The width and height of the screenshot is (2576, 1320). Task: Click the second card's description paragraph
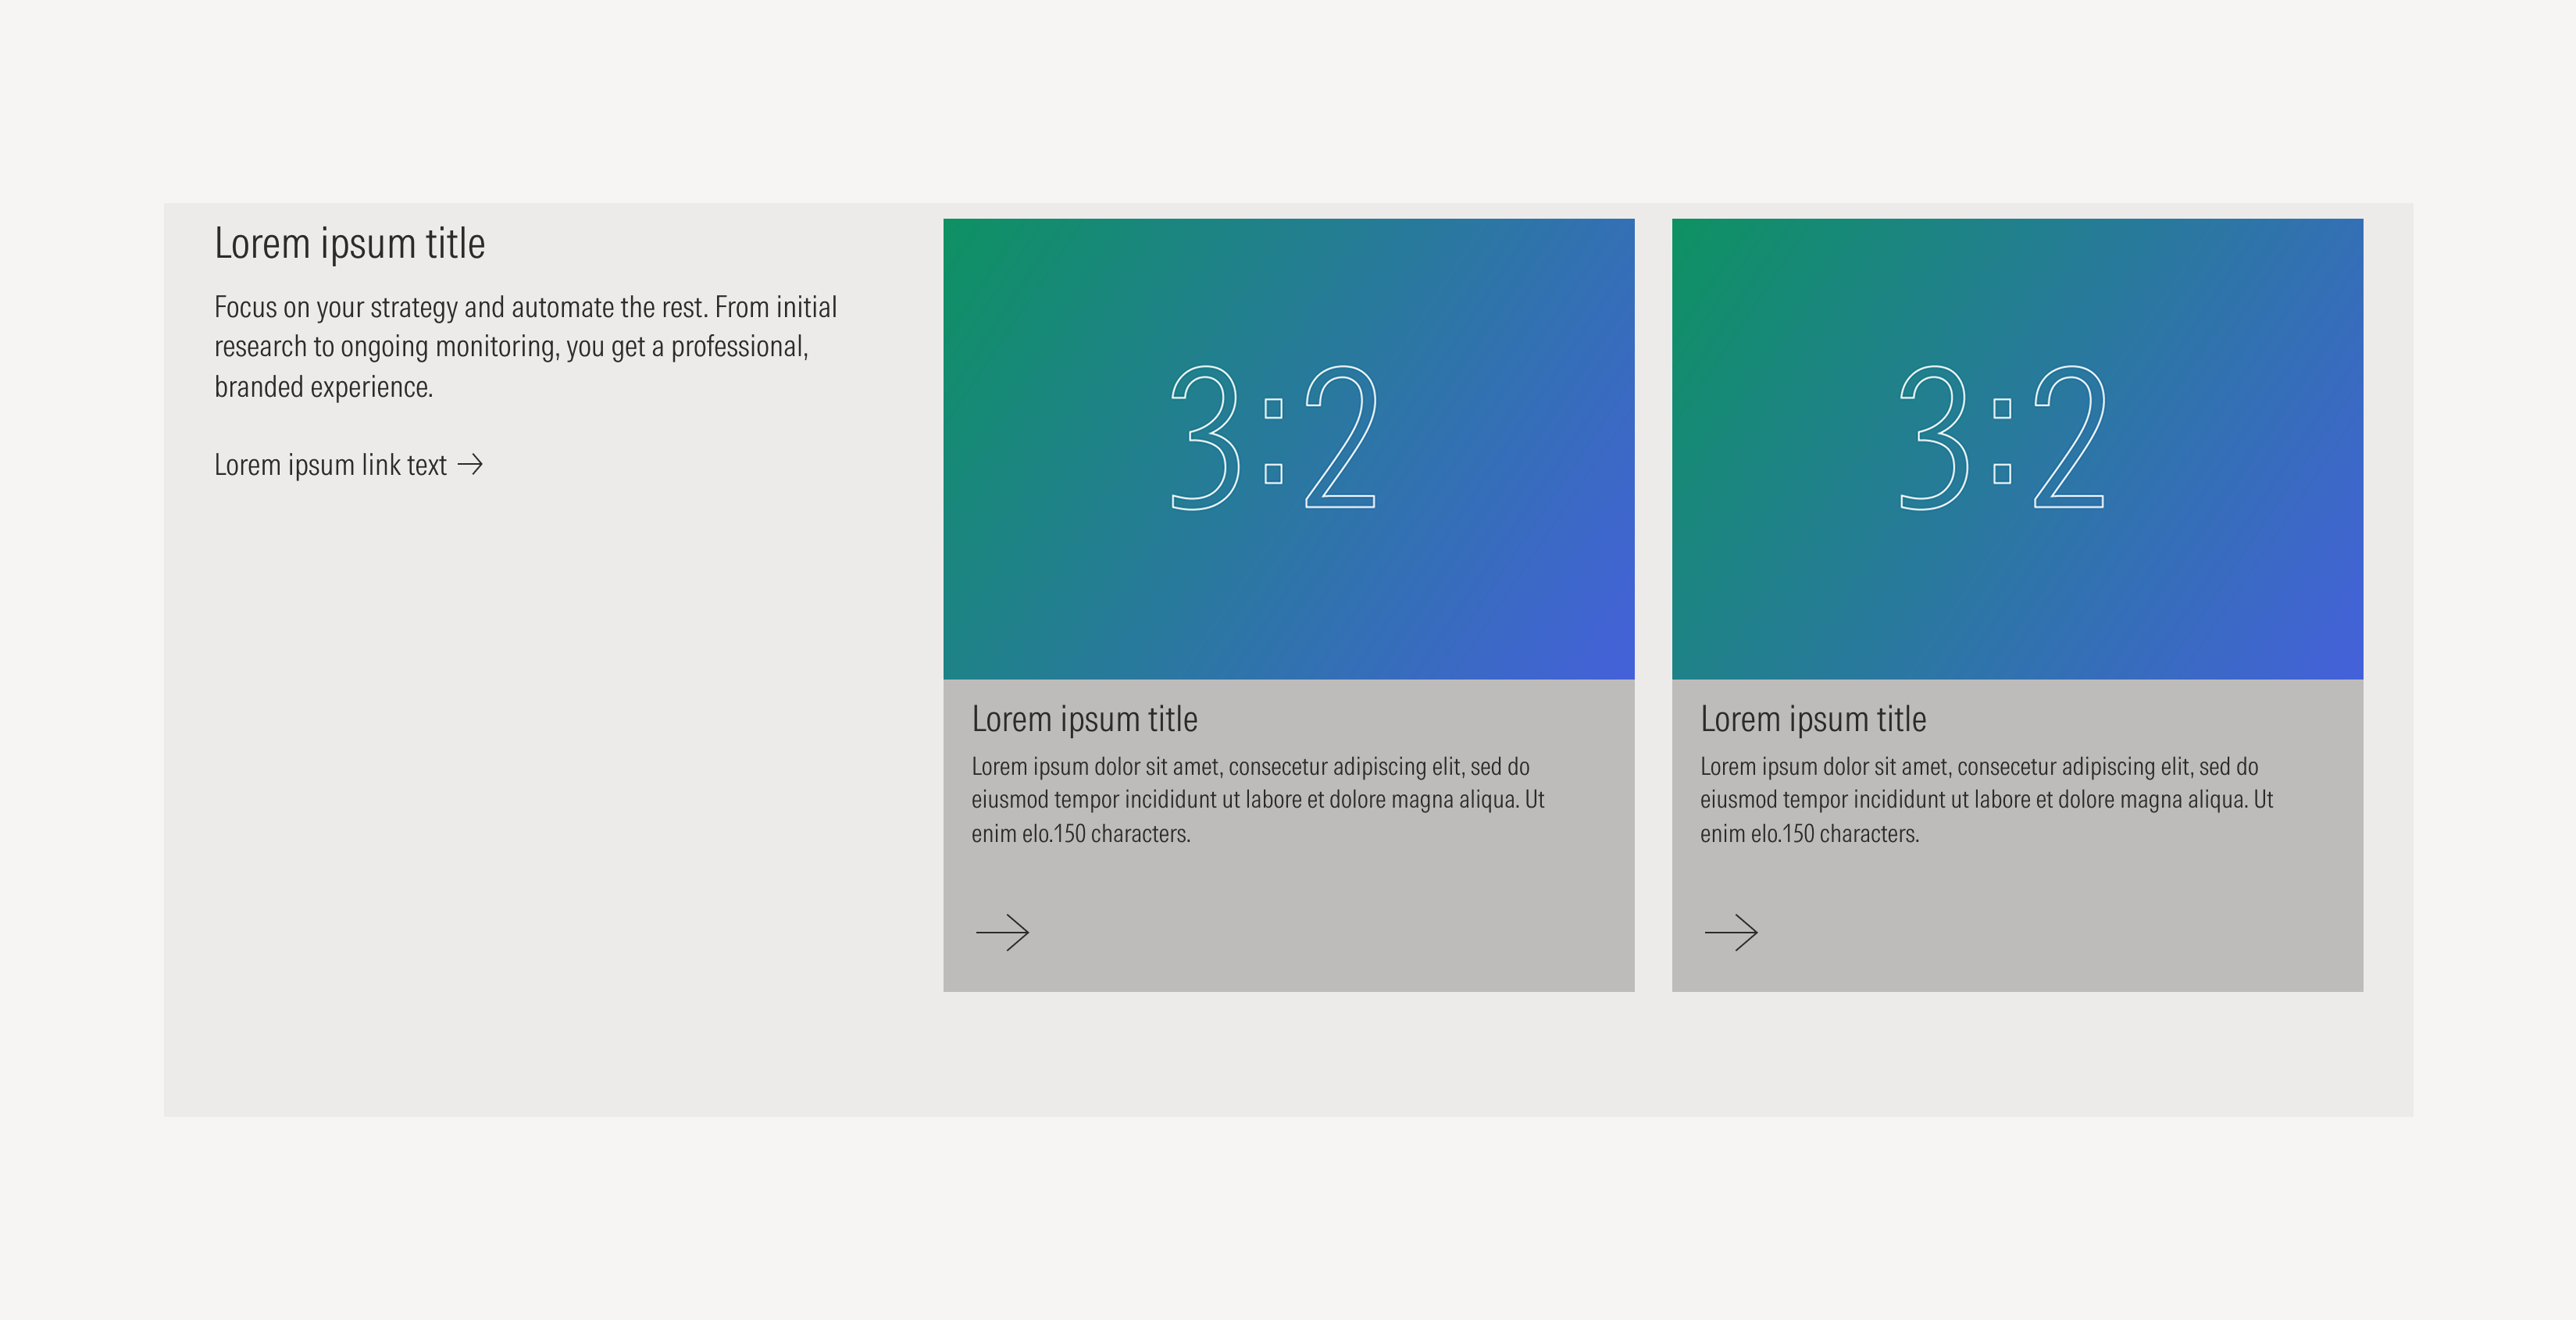[x=1986, y=799]
